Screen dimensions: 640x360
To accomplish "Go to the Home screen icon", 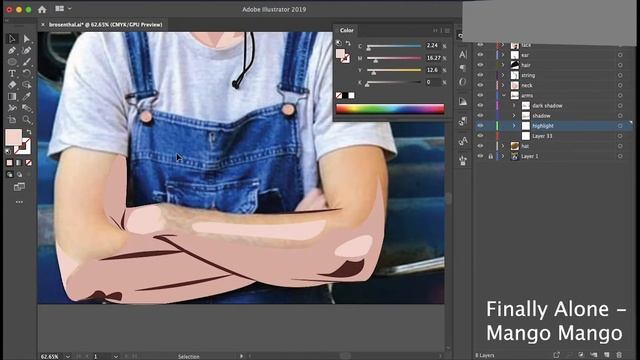I will (42, 9).
